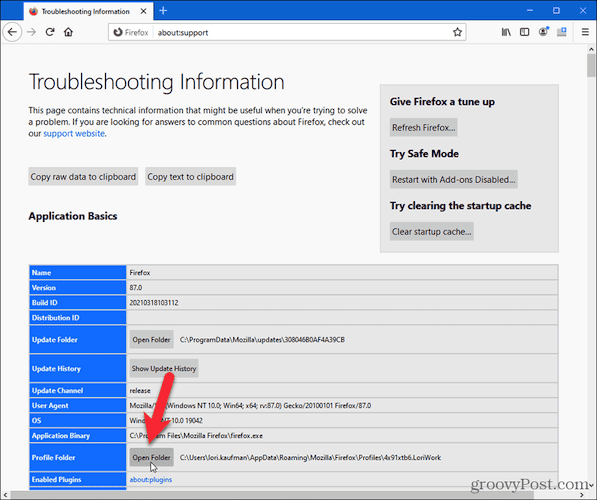
Task: Select the Build ID value 20210318103112
Action: (x=154, y=303)
